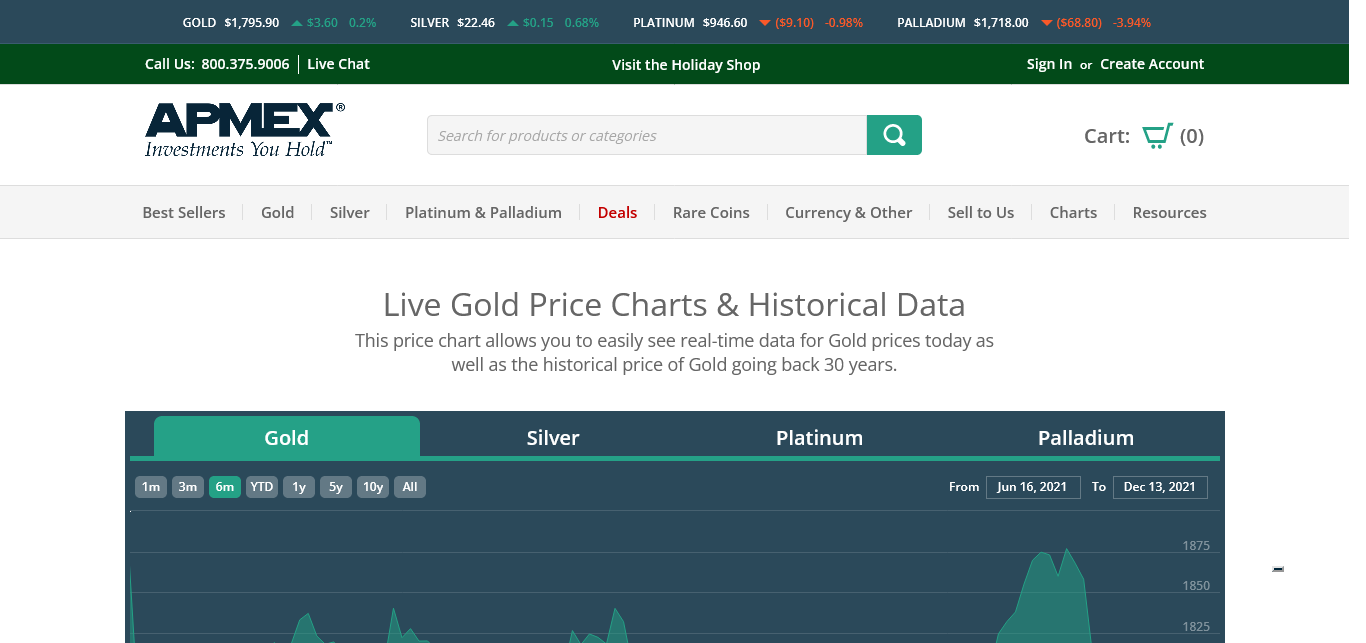Expand the Platinum & Palladium menu
Screen dimensions: 1366x643
point(483,212)
